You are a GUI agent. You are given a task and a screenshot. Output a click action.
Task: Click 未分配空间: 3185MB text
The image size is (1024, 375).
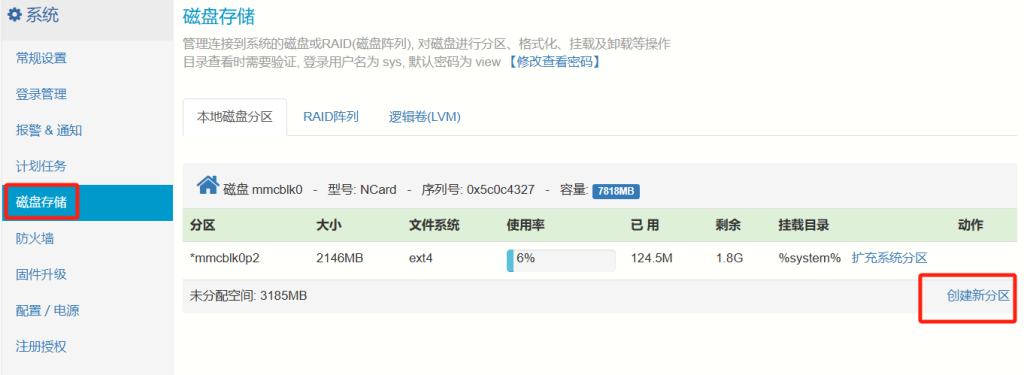point(248,295)
